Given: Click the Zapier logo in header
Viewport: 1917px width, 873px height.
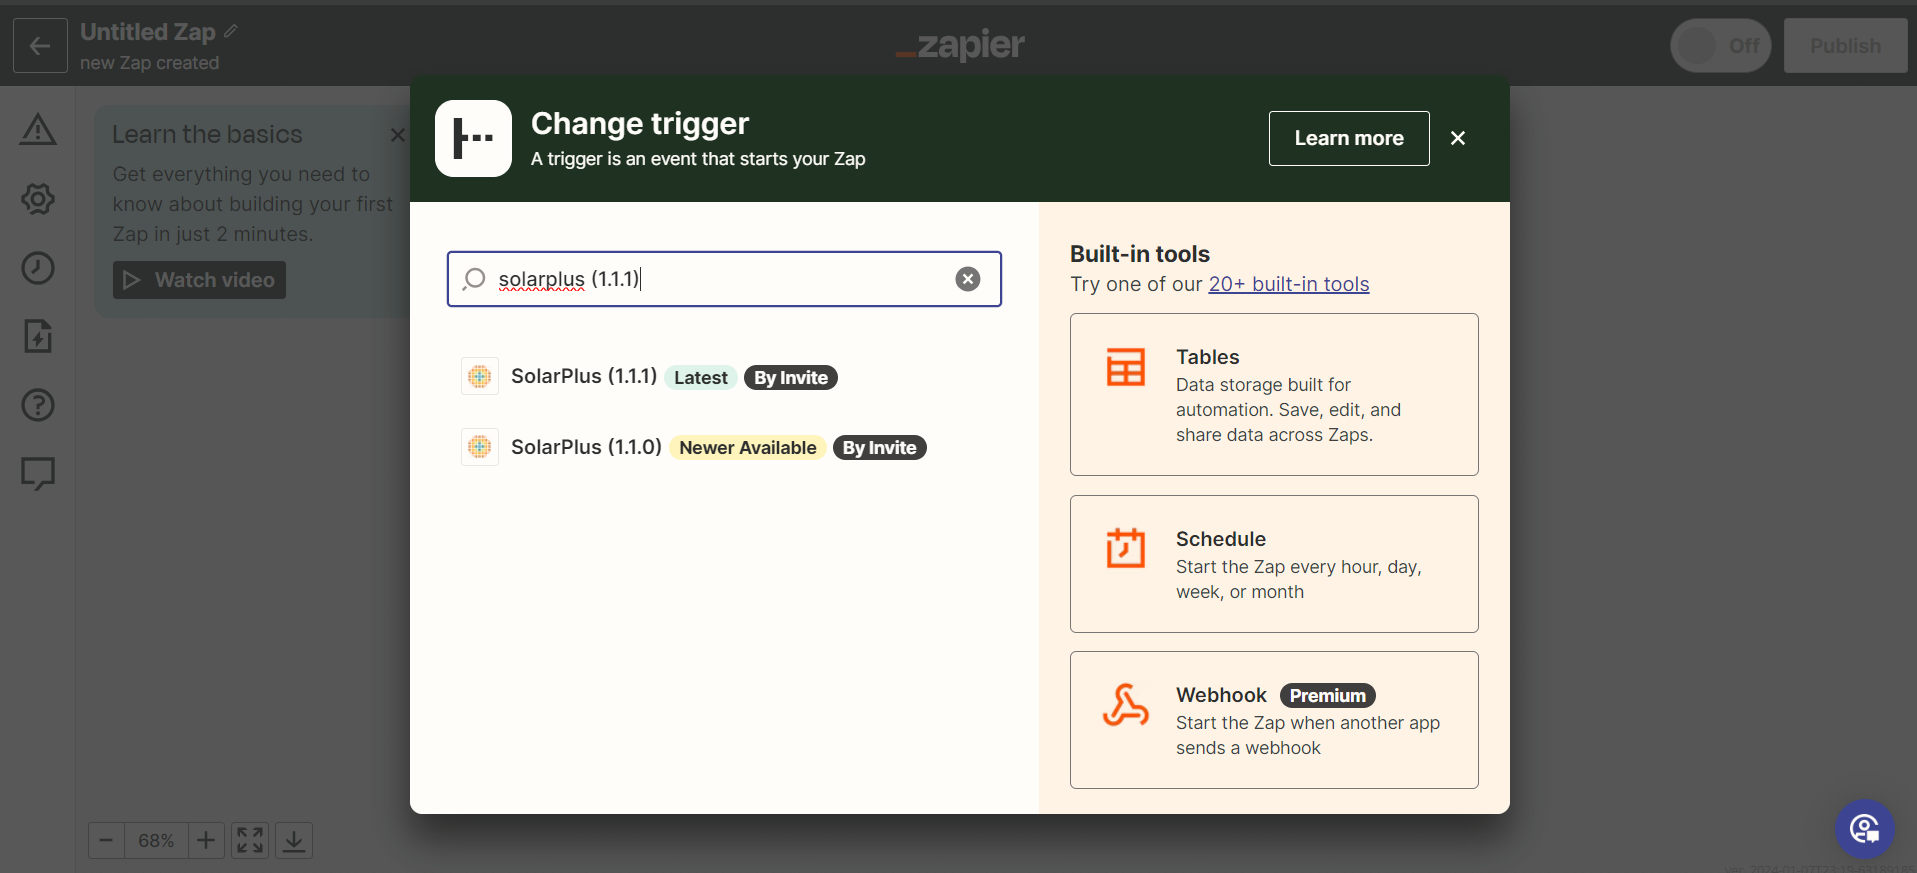Looking at the screenshot, I should (x=960, y=45).
